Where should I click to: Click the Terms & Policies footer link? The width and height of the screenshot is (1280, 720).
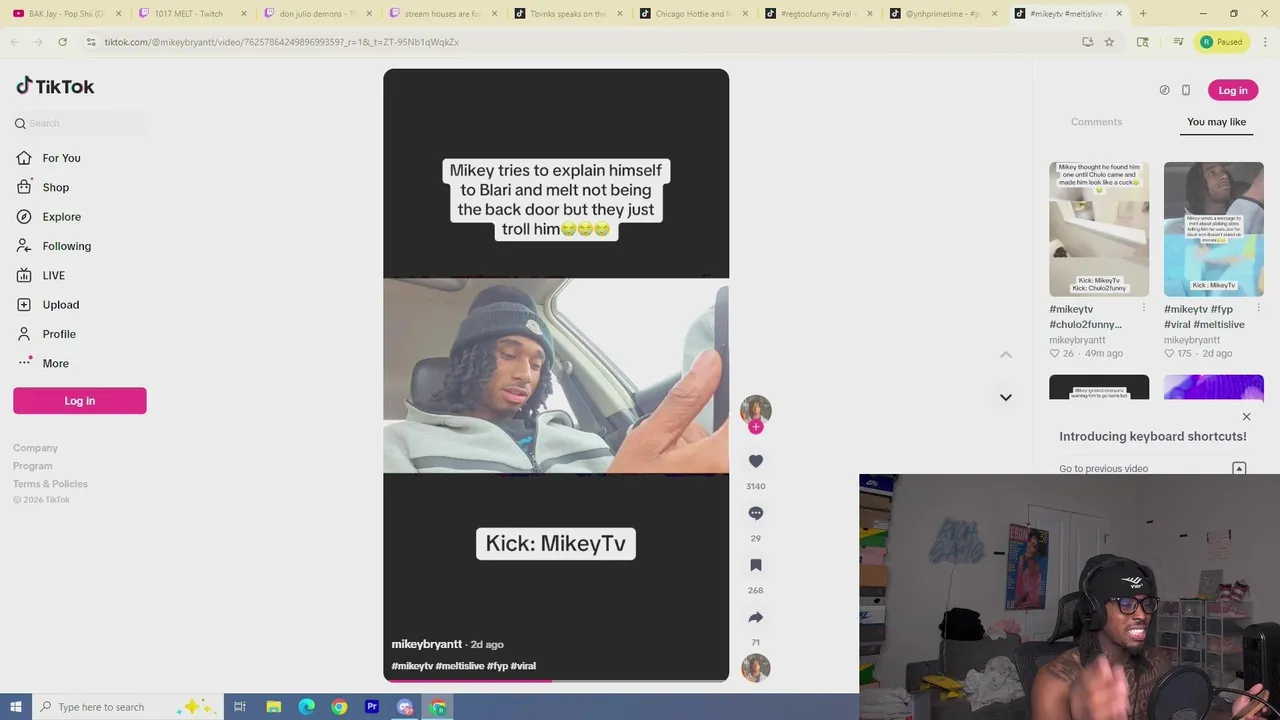[50, 484]
